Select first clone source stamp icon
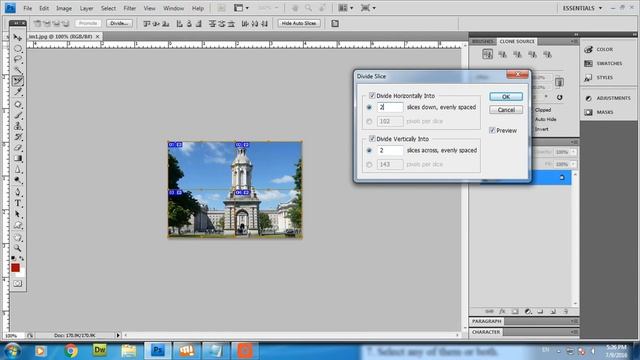The height and width of the screenshot is (360, 640). point(487,54)
